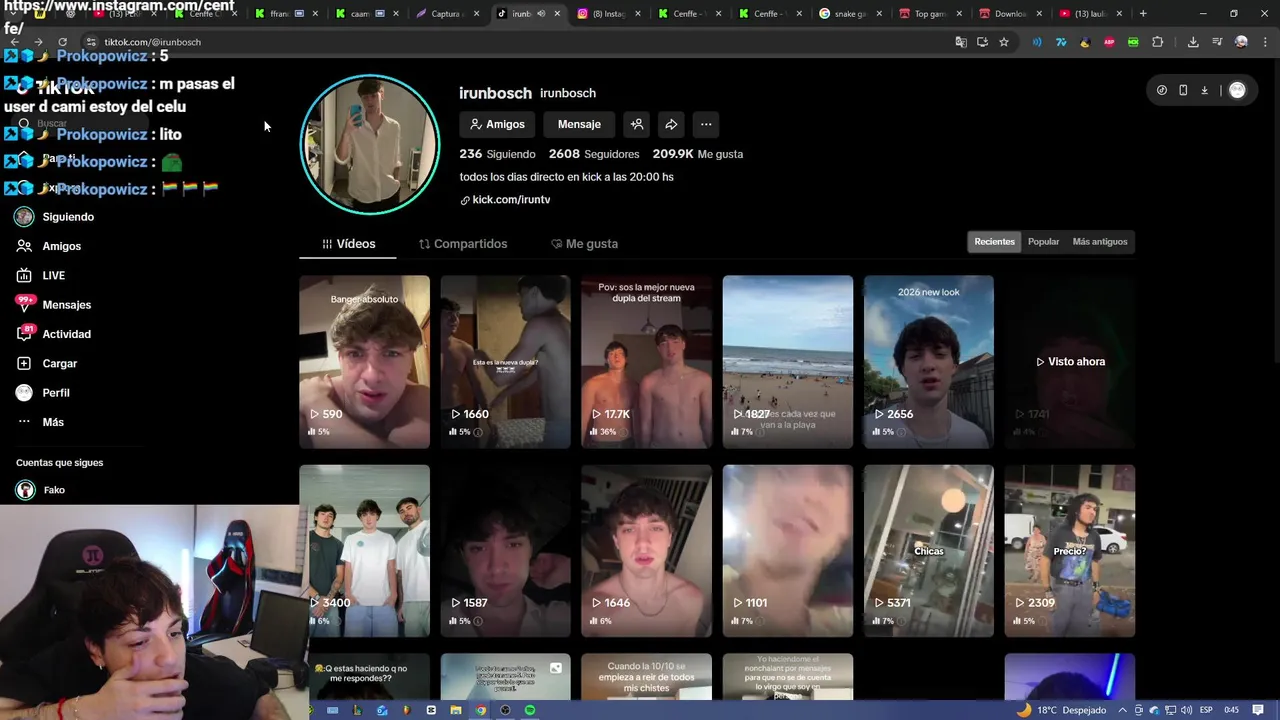Open the video with 1587 views
Viewport: 1280px width, 720px height.
pos(505,550)
